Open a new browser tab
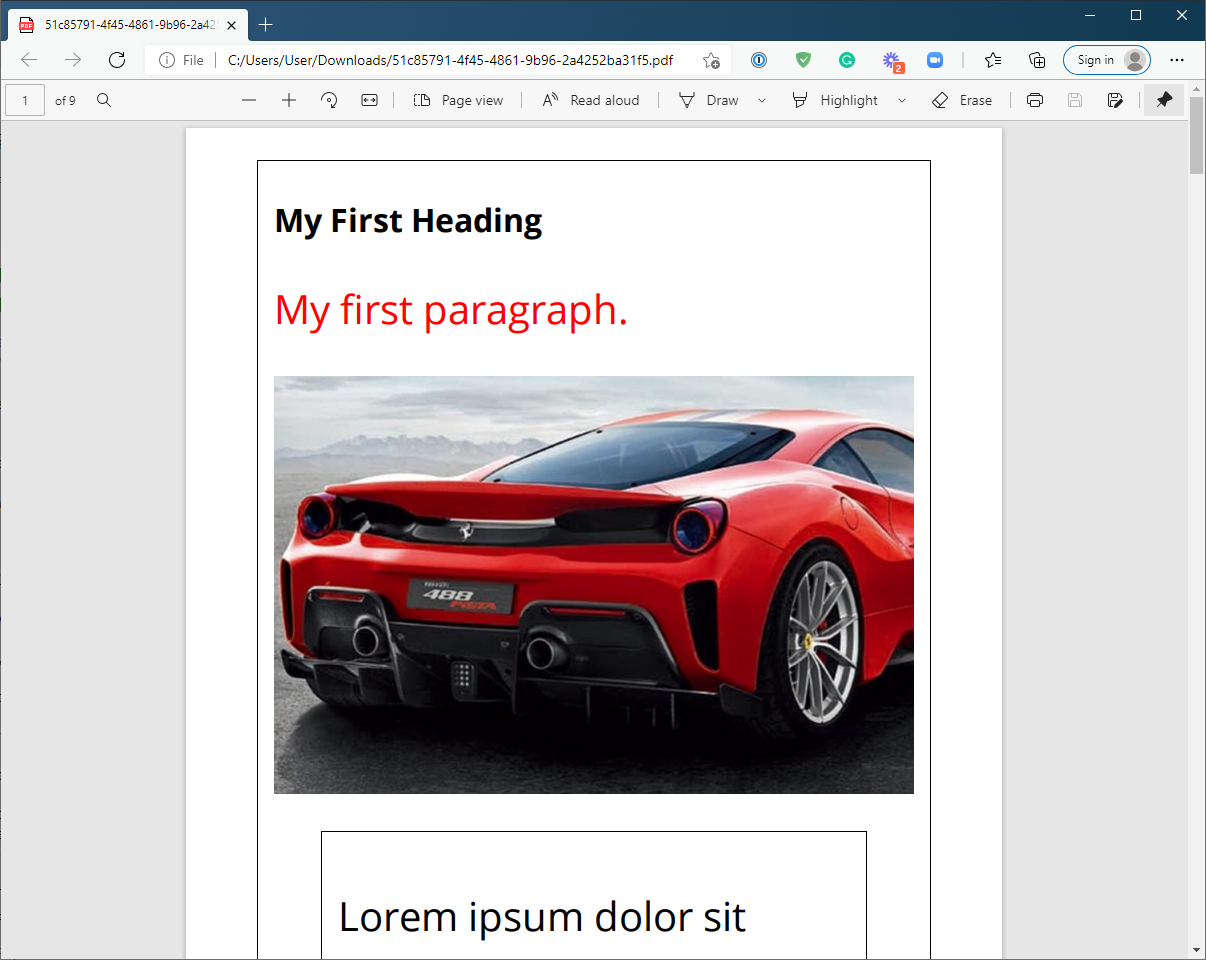 pyautogui.click(x=265, y=24)
